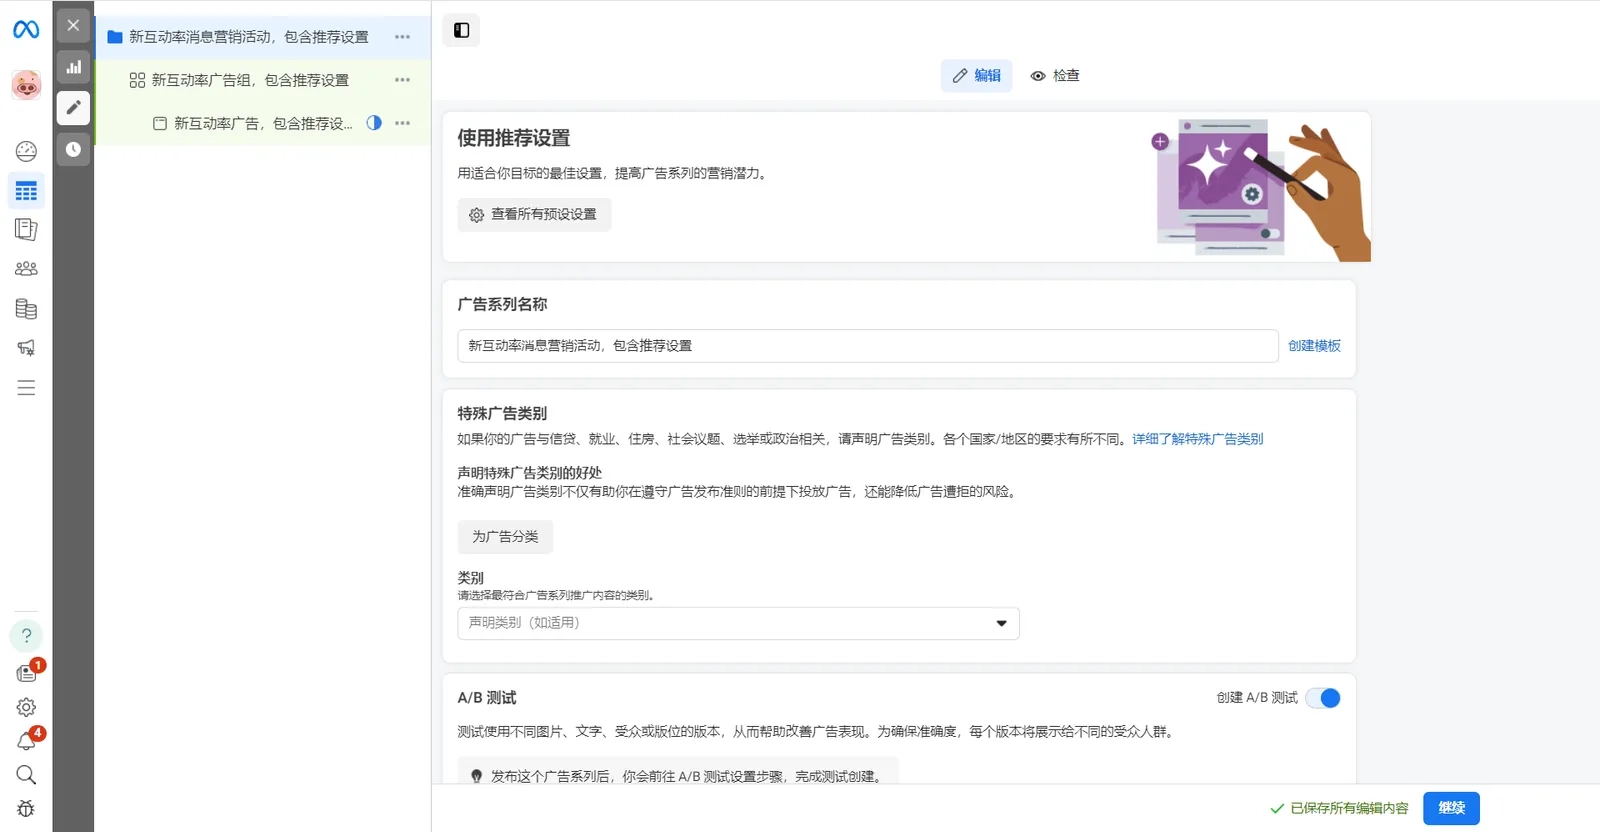This screenshot has height=832, width=1600.
Task: Open the Meta logo home icon
Action: tap(26, 30)
